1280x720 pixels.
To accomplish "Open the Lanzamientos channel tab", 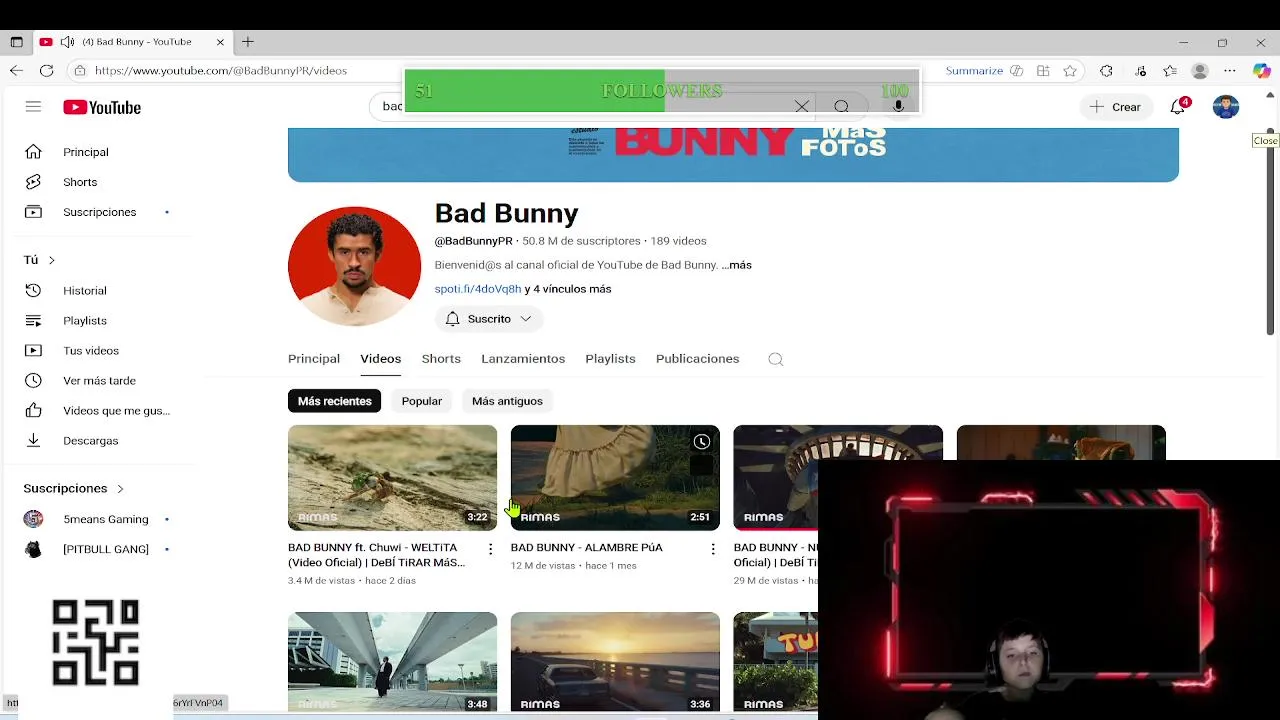I will 523,359.
